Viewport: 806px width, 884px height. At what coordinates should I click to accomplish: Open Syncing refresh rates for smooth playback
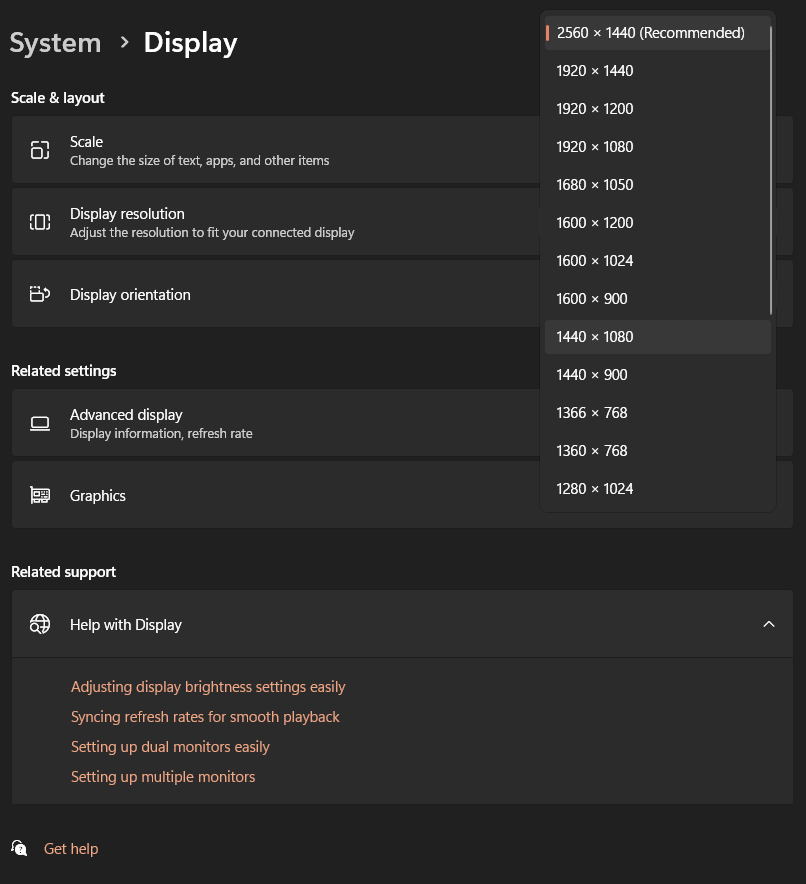(x=205, y=717)
